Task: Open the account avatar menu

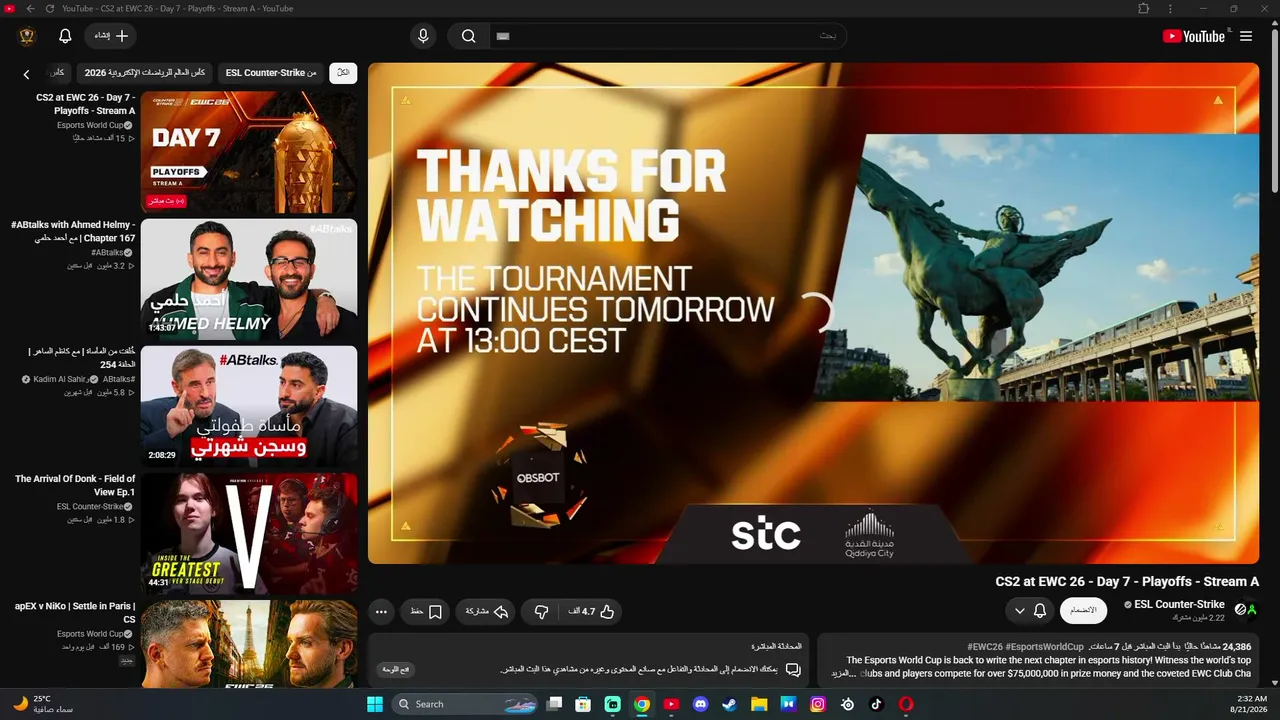Action: pos(28,36)
